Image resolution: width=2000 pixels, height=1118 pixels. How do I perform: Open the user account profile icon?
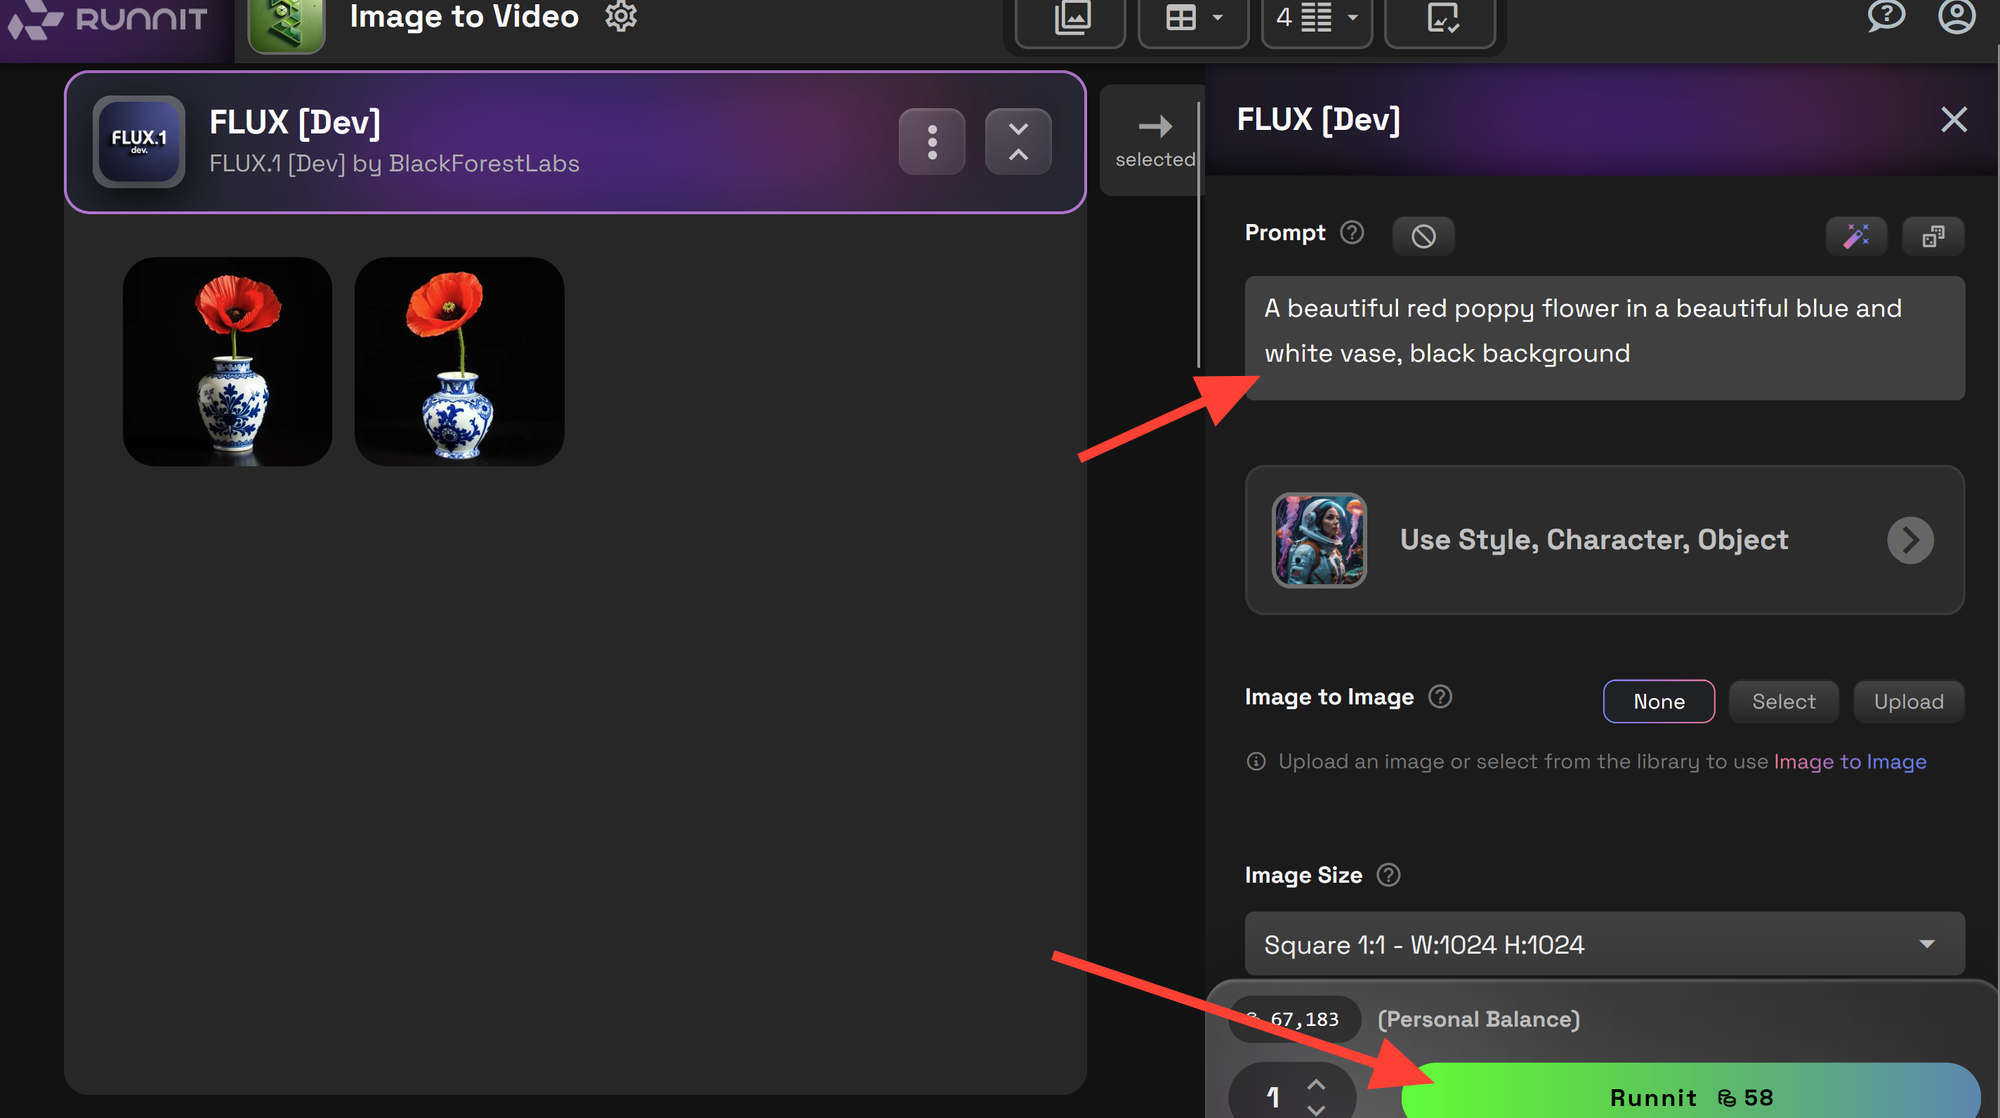[1956, 16]
